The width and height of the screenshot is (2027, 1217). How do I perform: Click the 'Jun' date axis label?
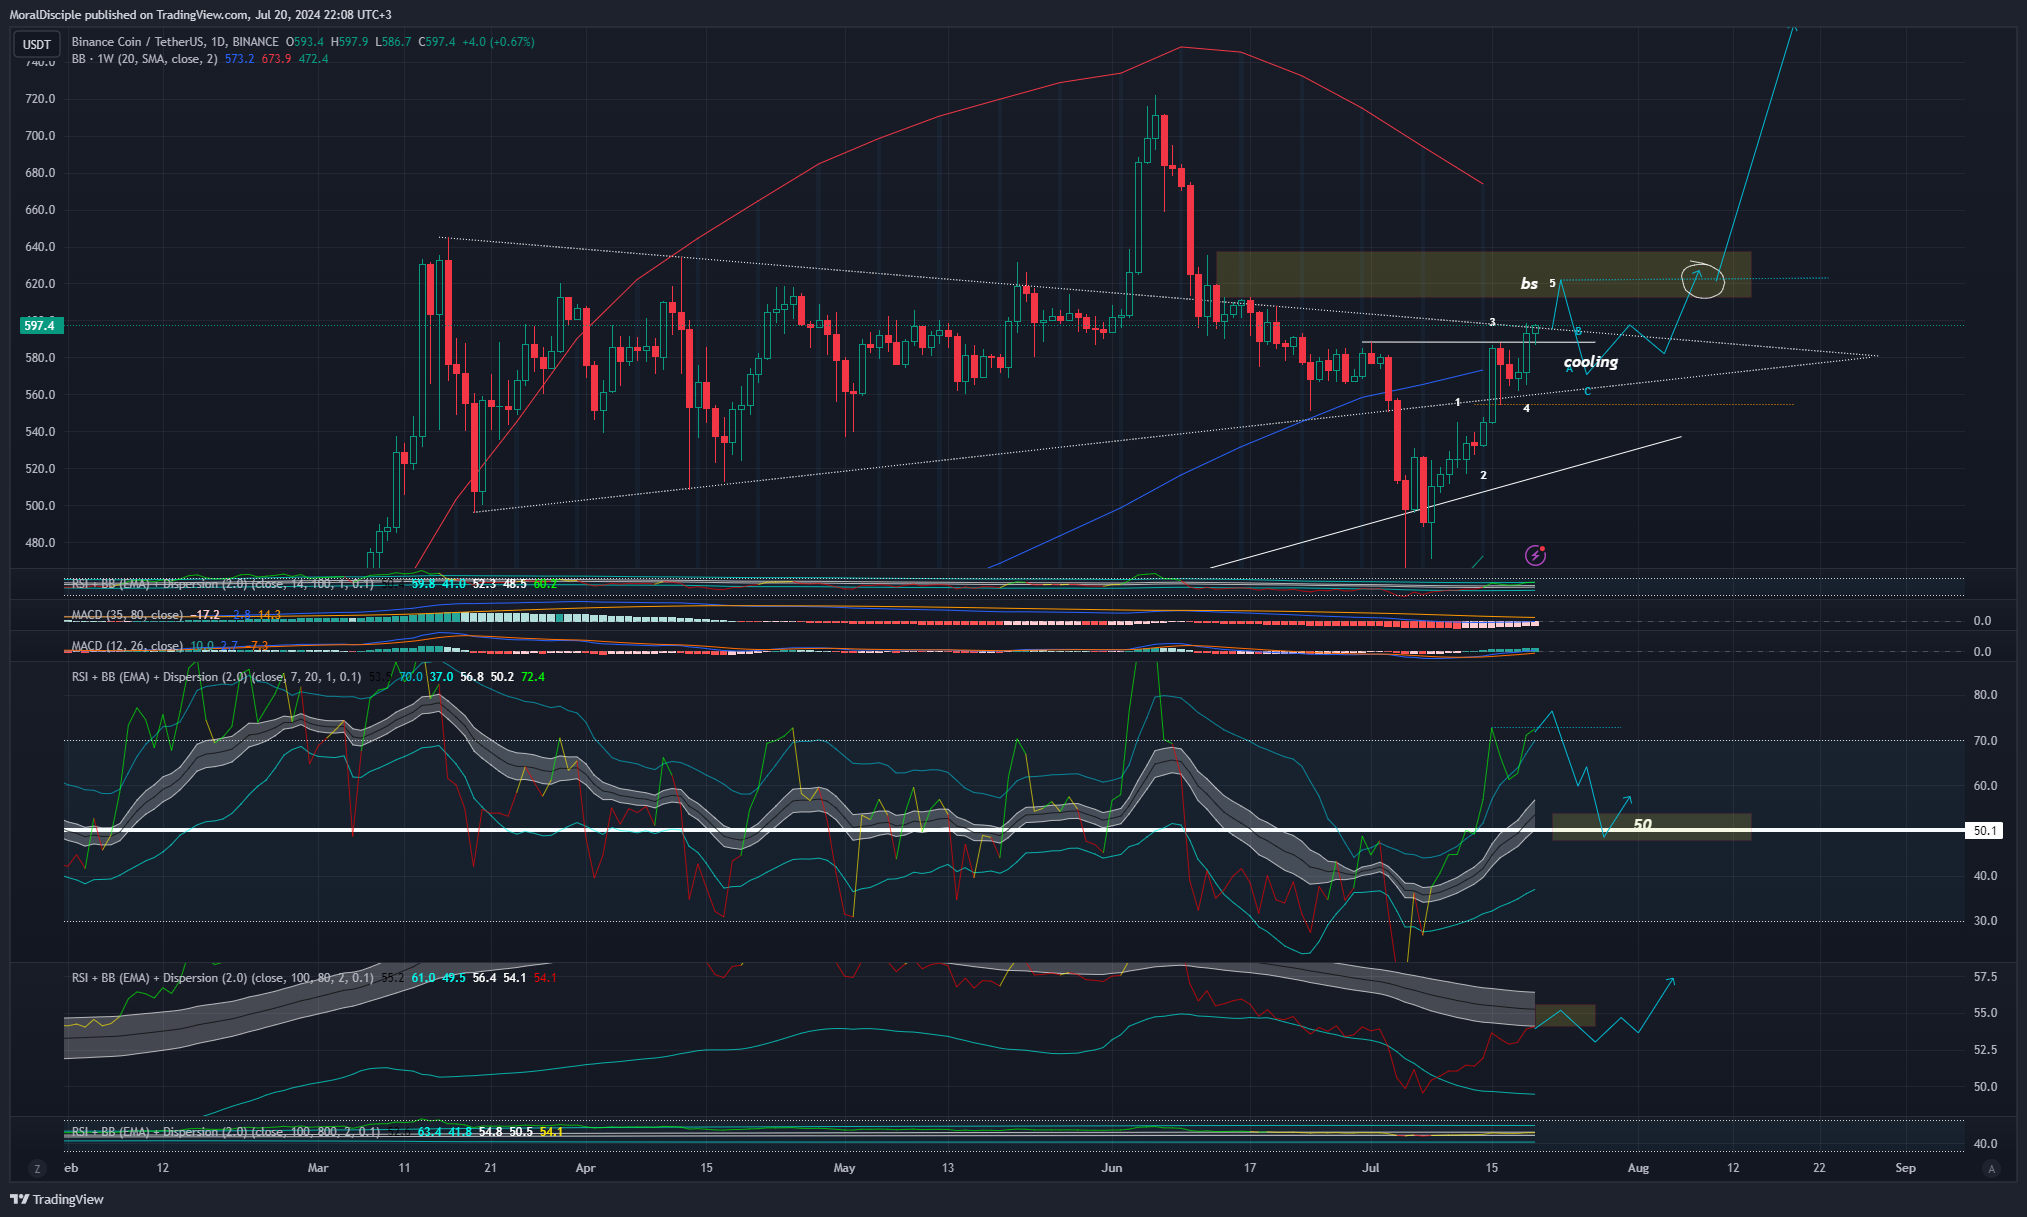click(x=1112, y=1168)
